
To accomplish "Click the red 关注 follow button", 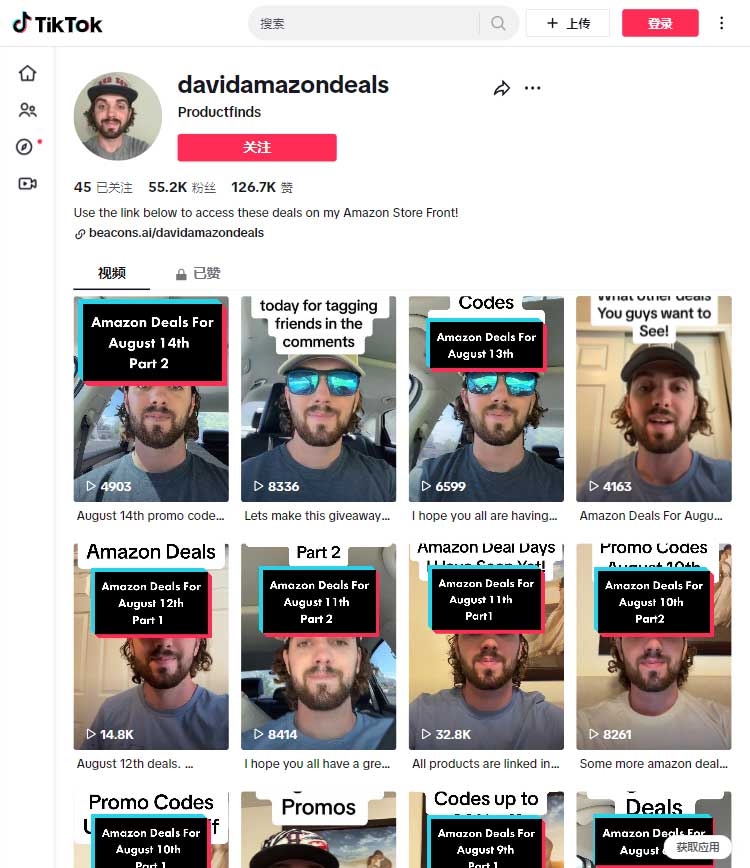I will point(257,147).
